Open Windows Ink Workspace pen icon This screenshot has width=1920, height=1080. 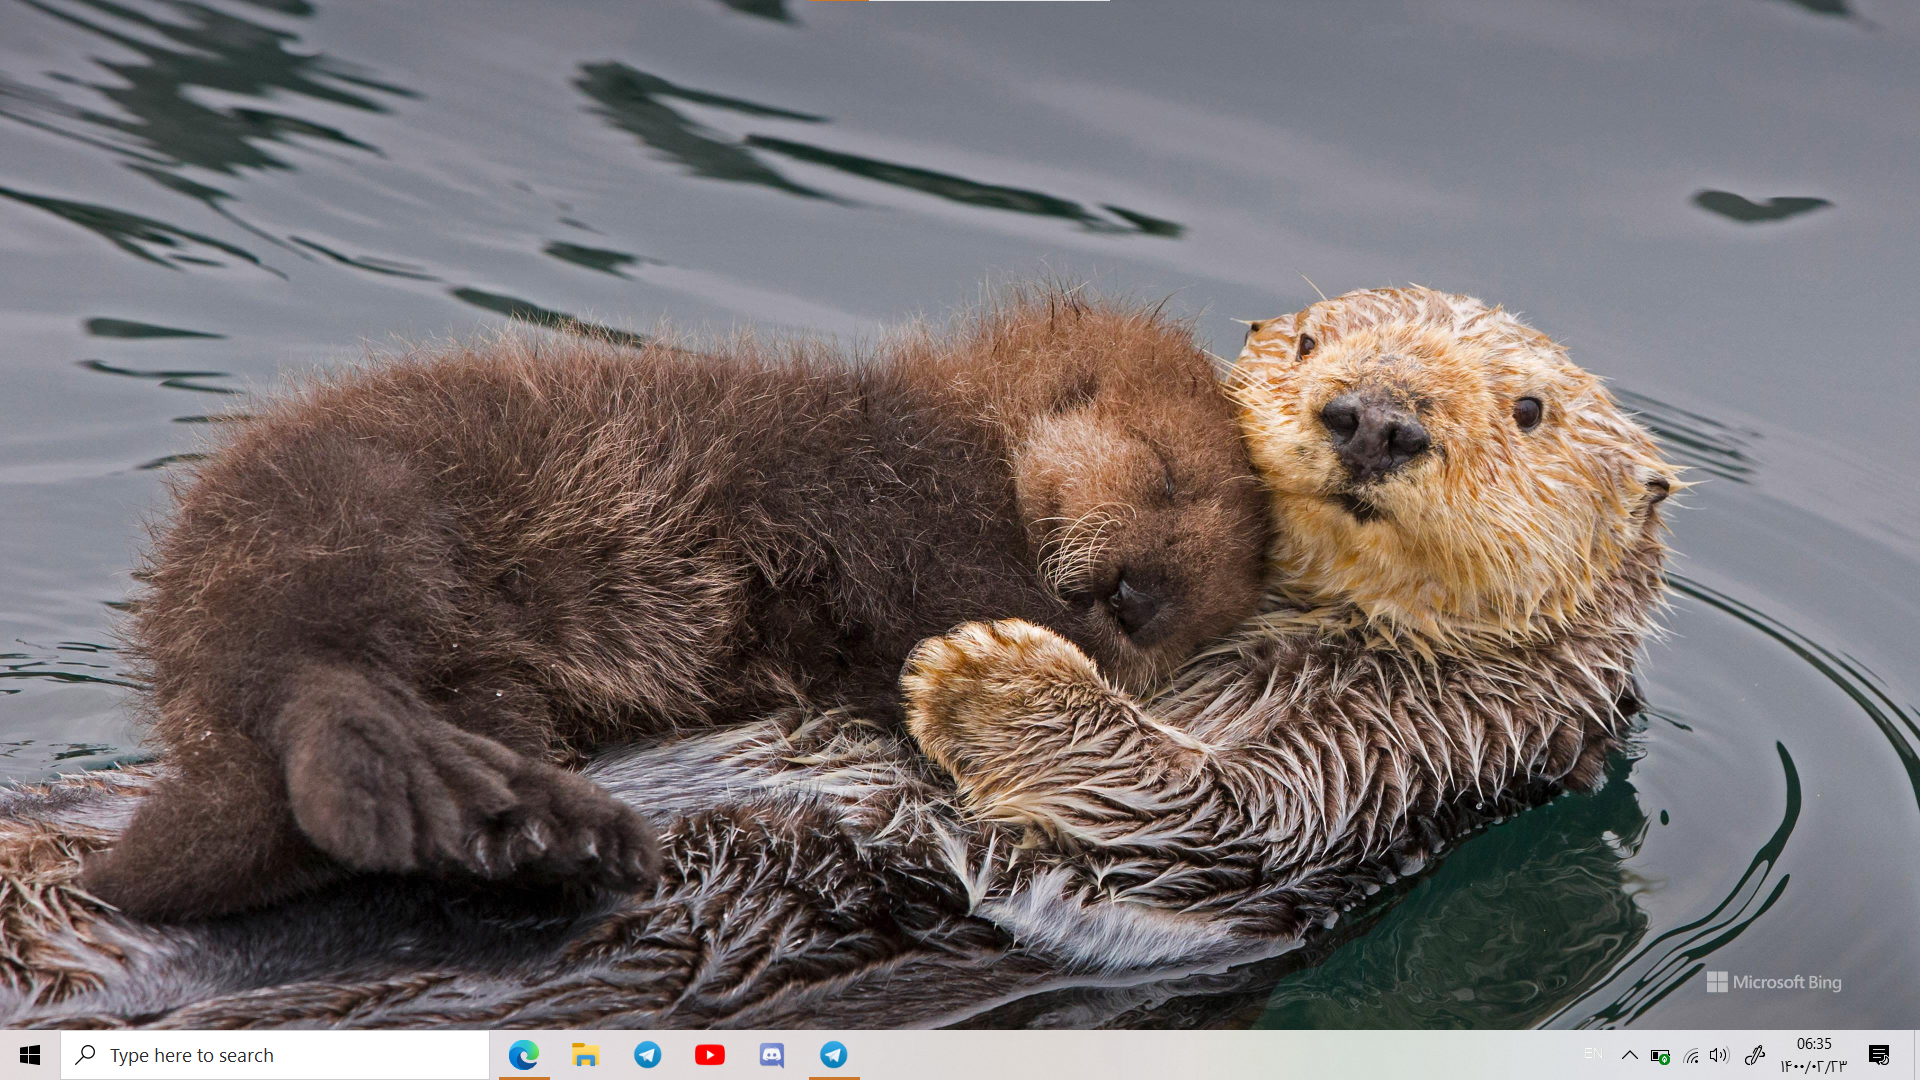1755,1055
